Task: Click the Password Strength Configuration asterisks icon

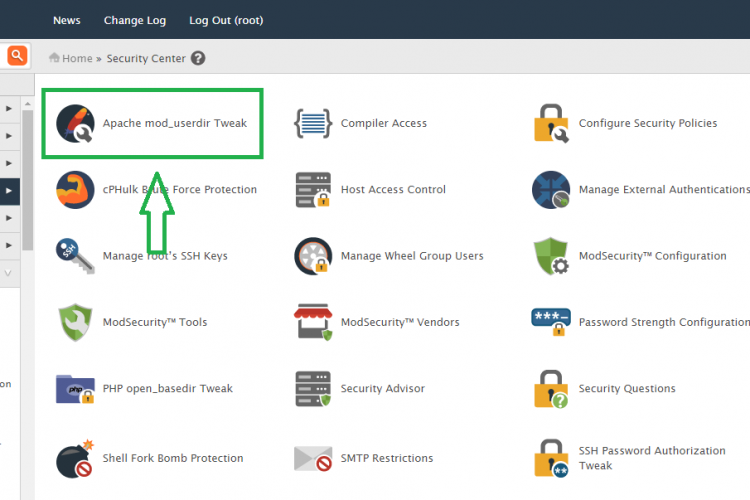Action: pyautogui.click(x=551, y=322)
